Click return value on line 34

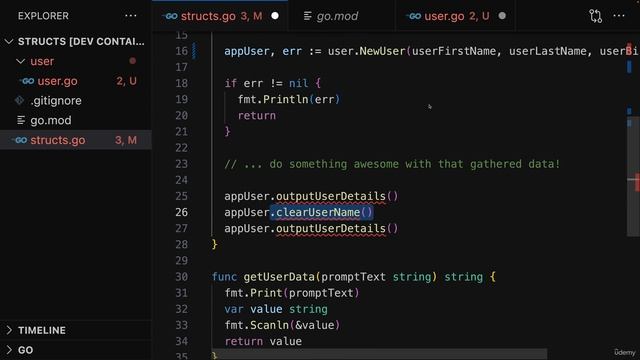tap(263, 341)
